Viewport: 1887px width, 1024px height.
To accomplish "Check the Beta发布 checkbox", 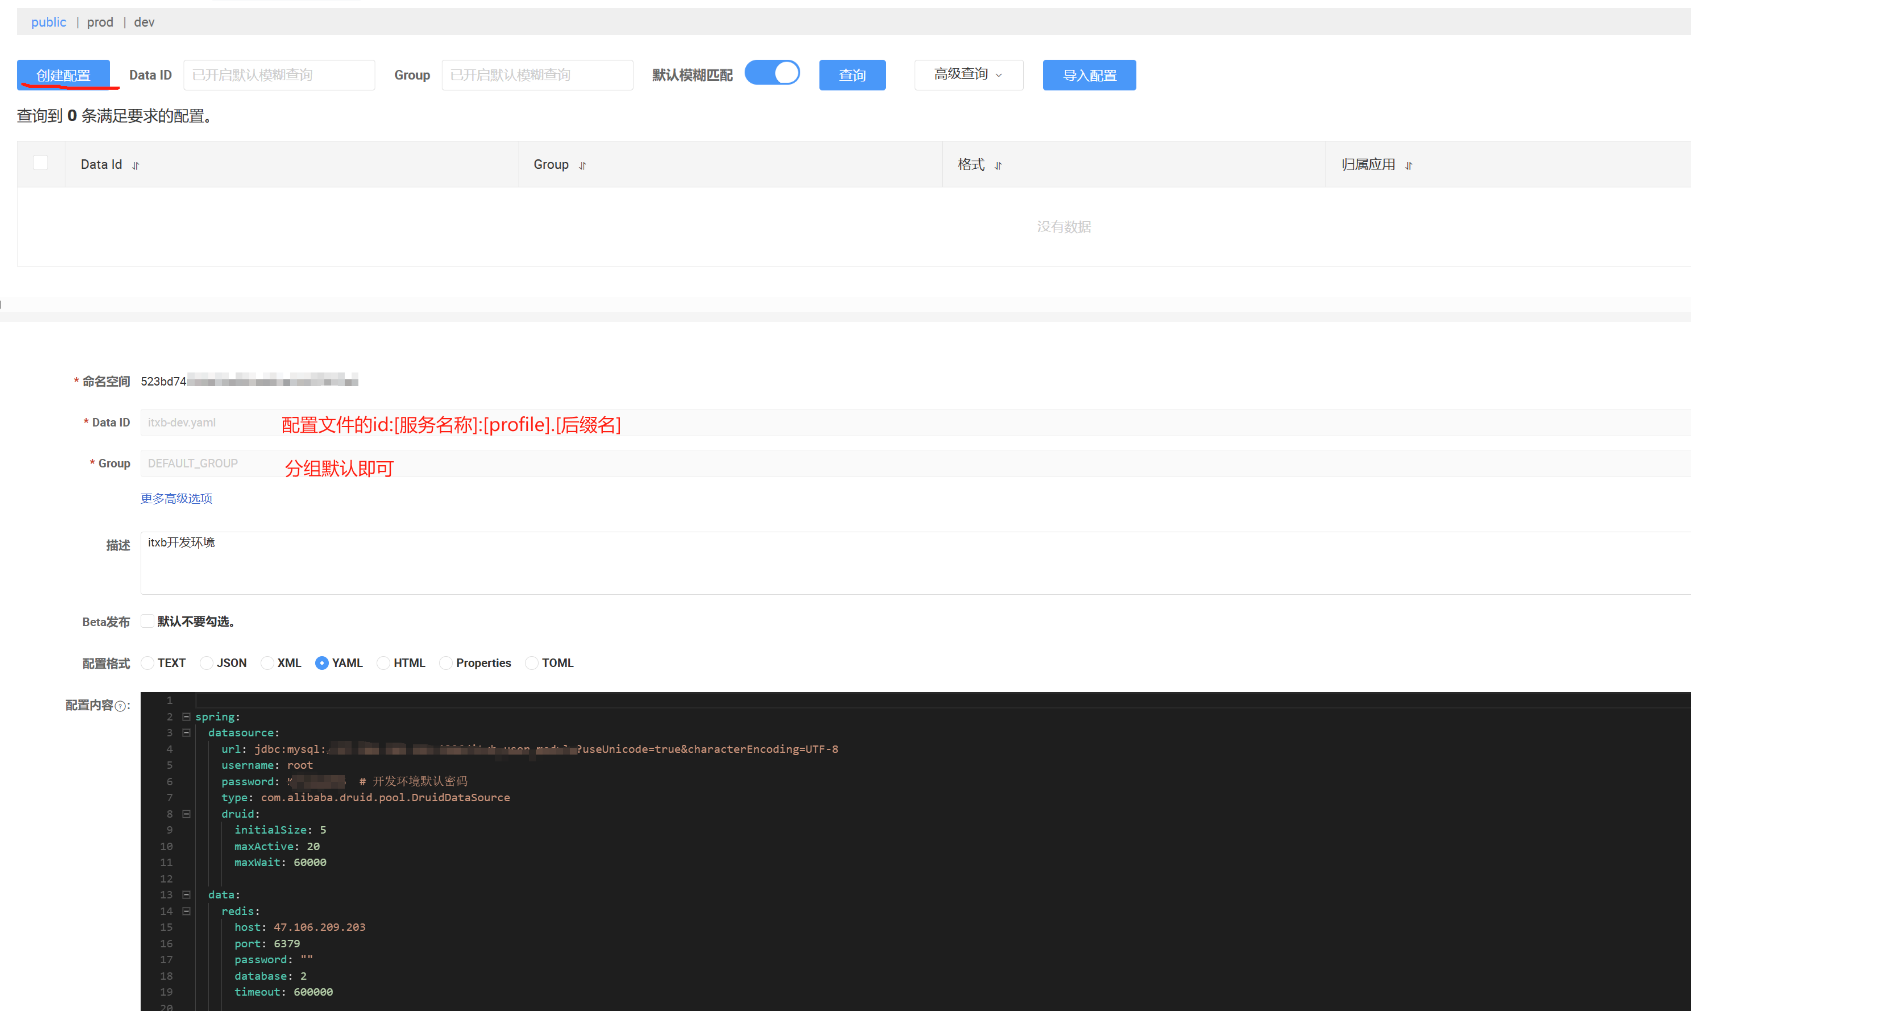I will coord(147,621).
